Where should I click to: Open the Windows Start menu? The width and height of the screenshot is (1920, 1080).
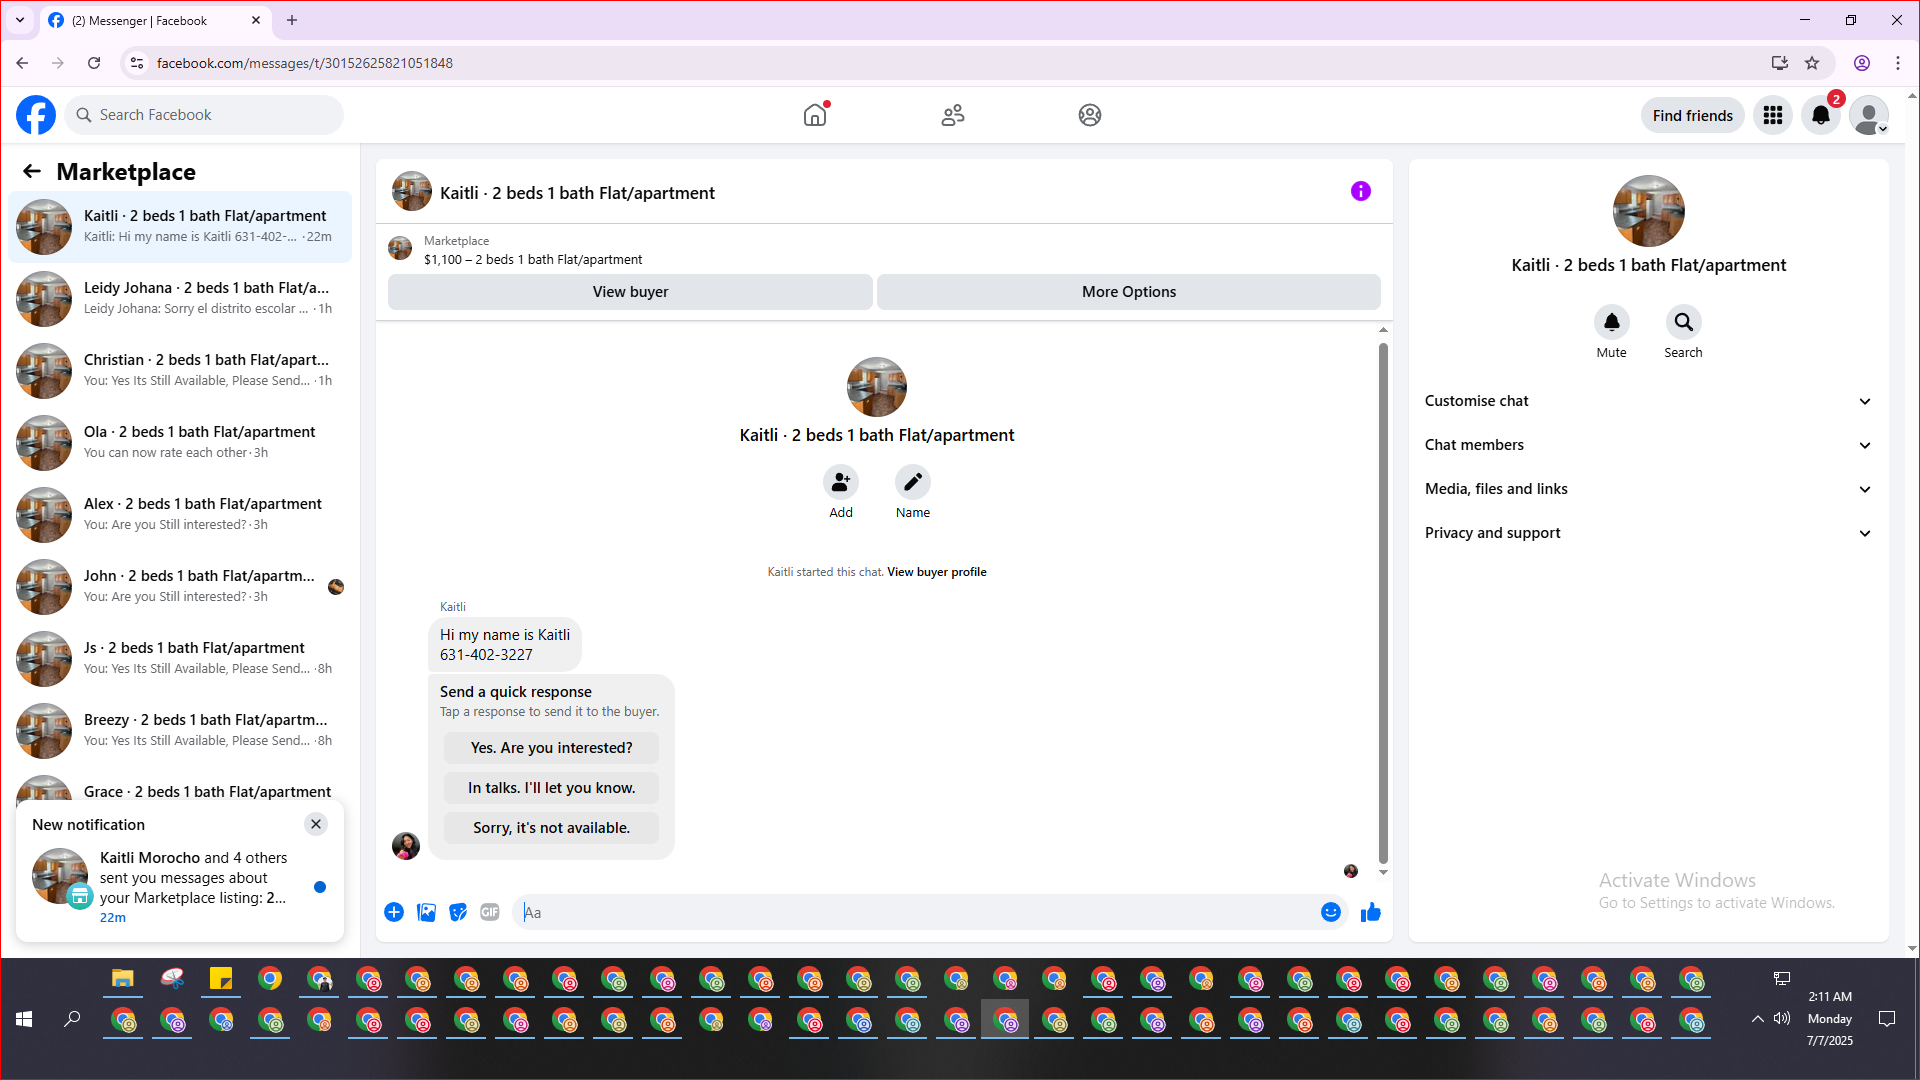pyautogui.click(x=24, y=1019)
